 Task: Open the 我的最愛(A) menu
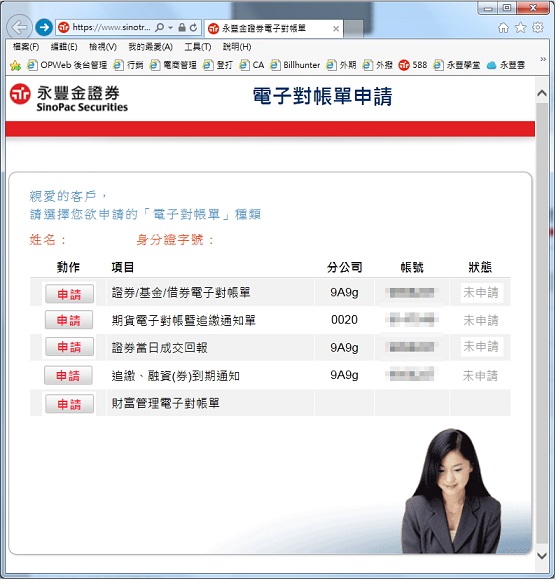coord(150,47)
